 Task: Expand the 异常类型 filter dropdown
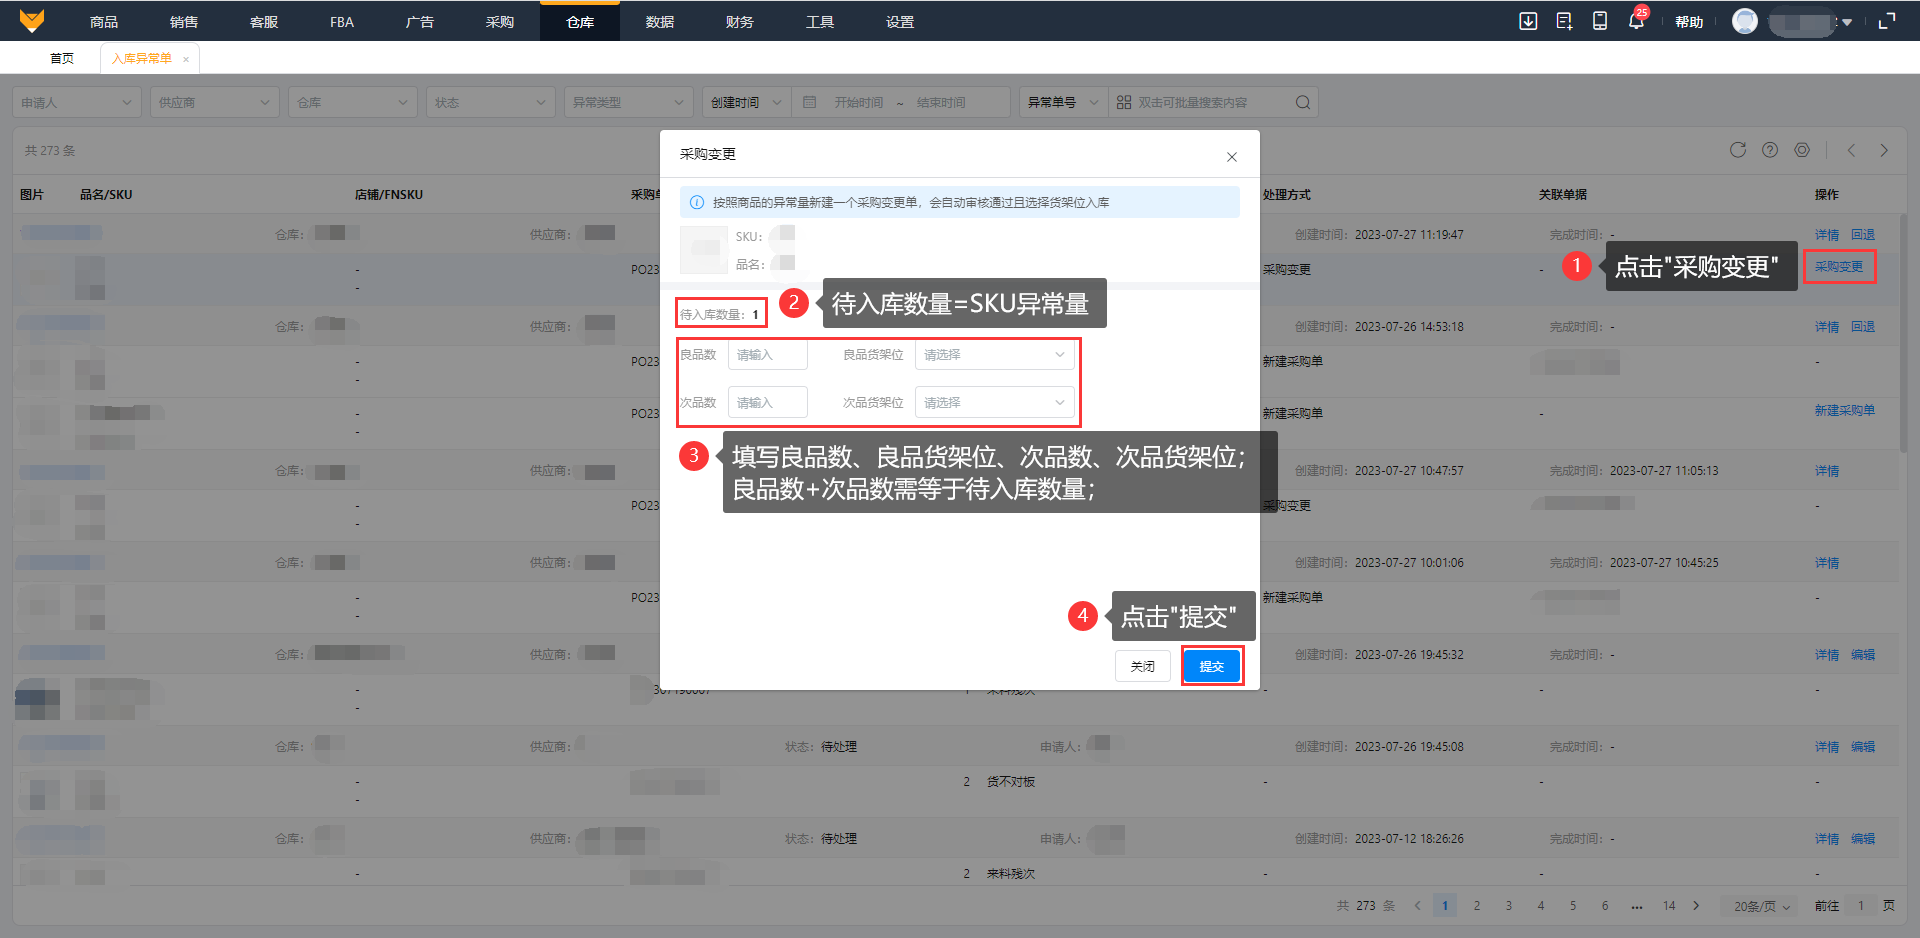pos(629,102)
